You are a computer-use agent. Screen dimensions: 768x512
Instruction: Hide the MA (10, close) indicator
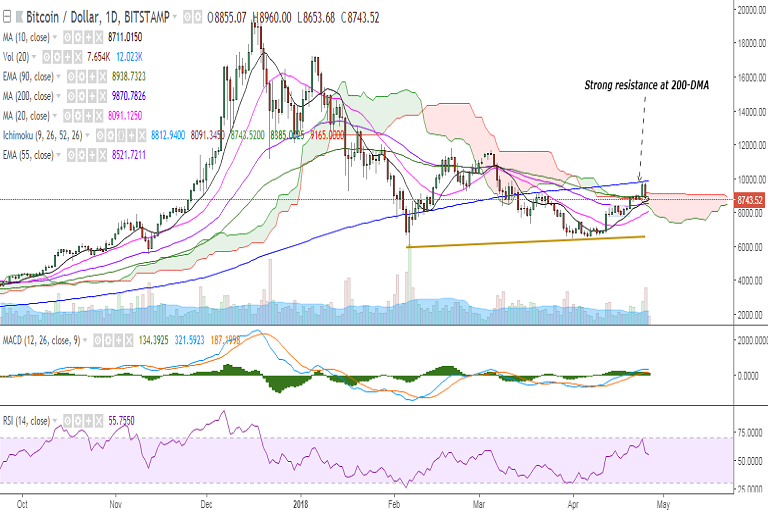point(68,37)
